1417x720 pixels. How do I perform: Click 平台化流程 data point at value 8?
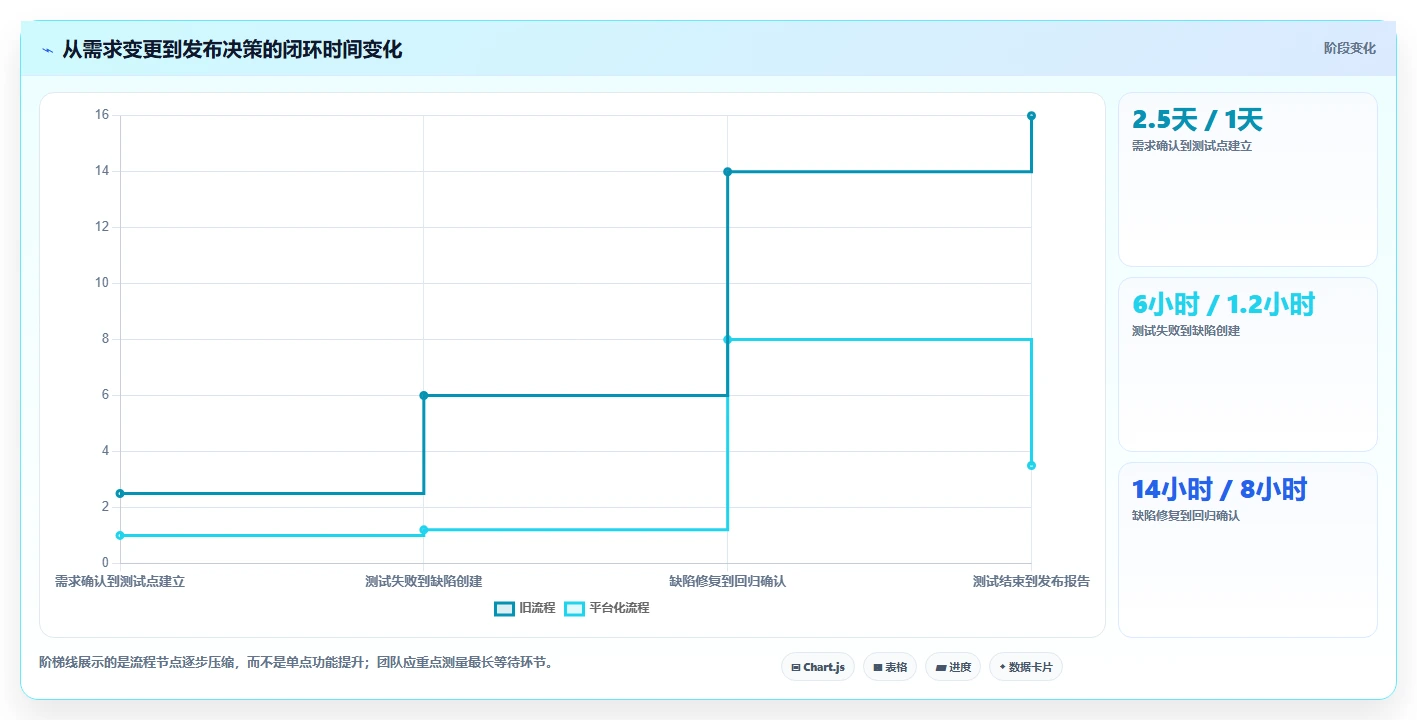pyautogui.click(x=728, y=339)
